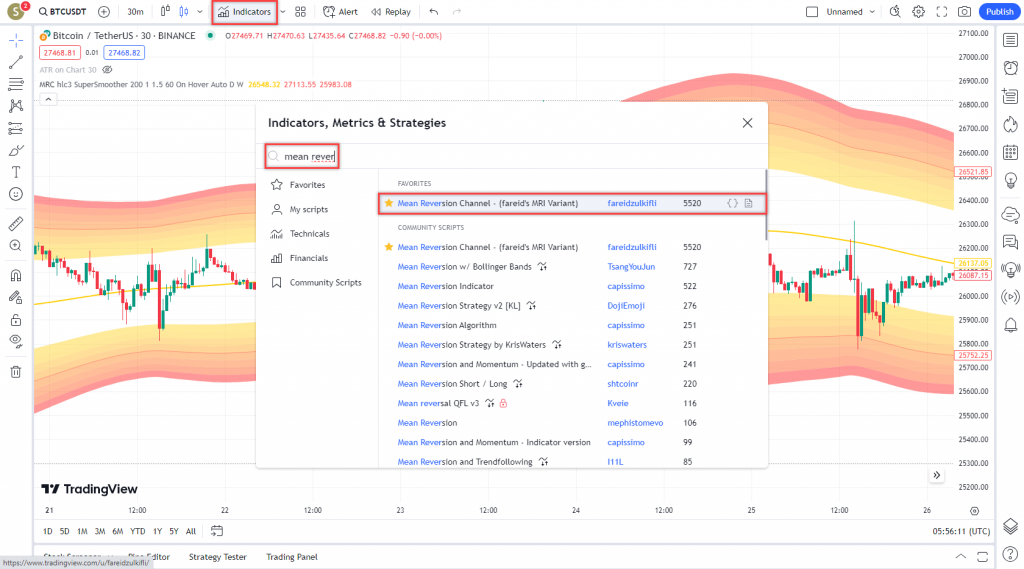Collapse the indicator legend chevron
Screen dimensions: 1024x569
[x=48, y=99]
